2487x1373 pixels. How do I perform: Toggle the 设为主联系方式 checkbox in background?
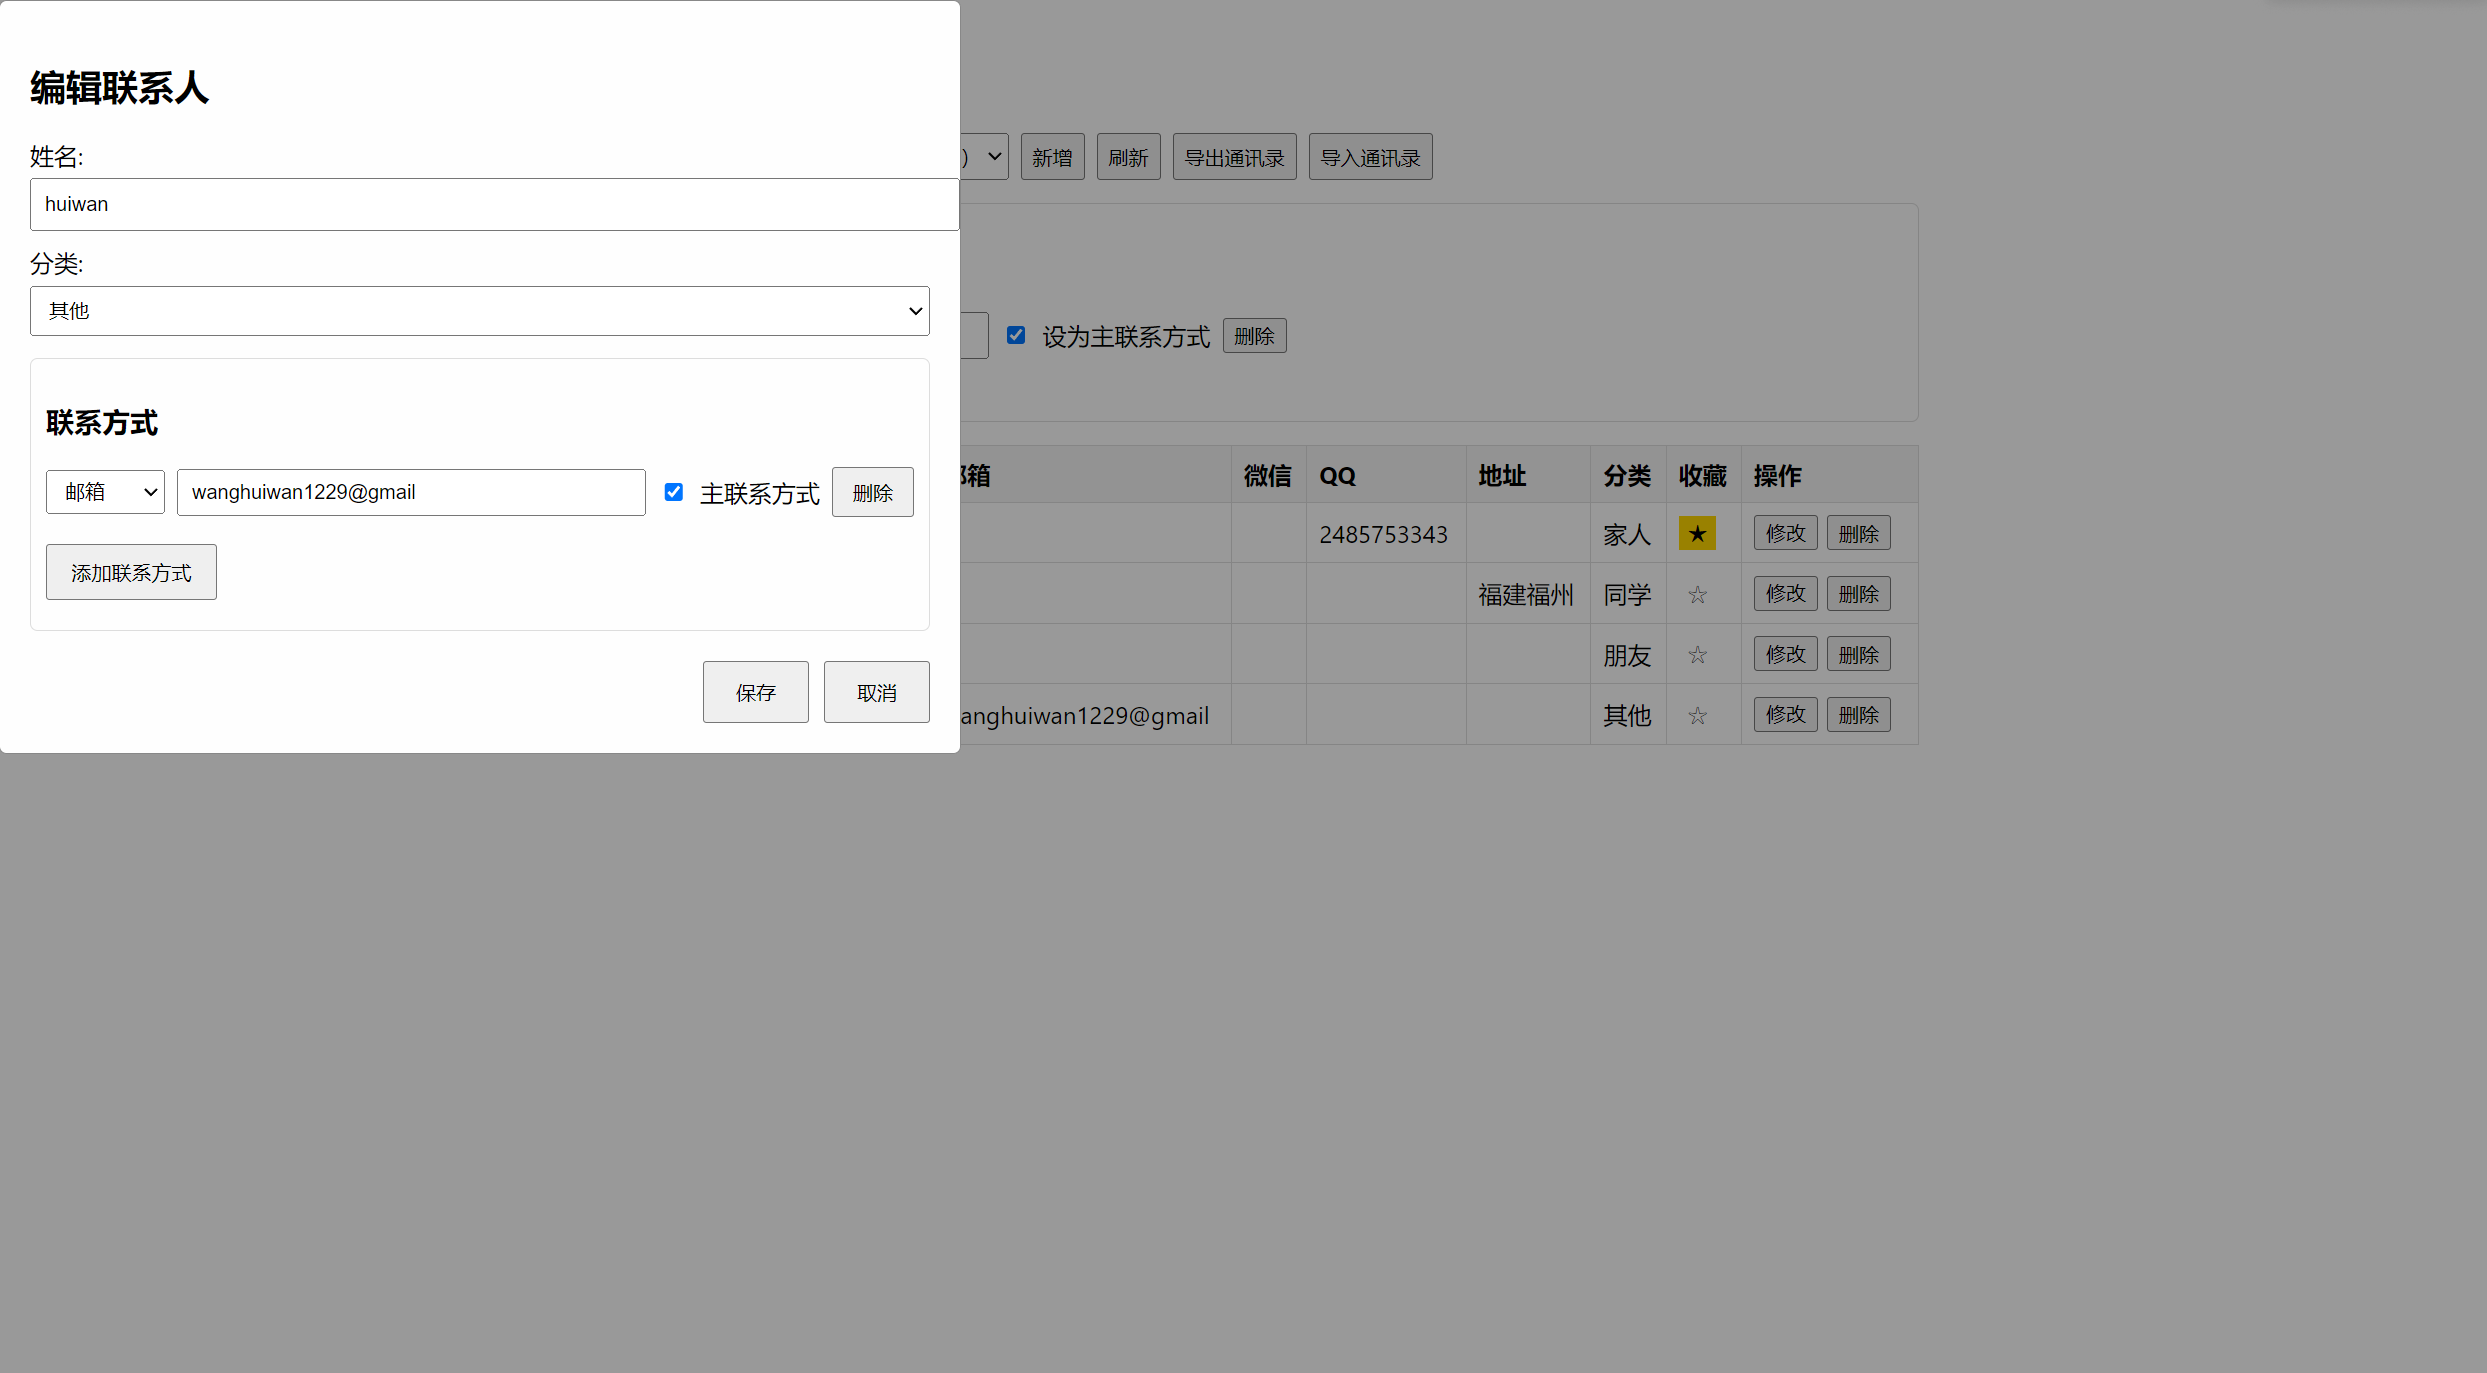[x=1016, y=335]
